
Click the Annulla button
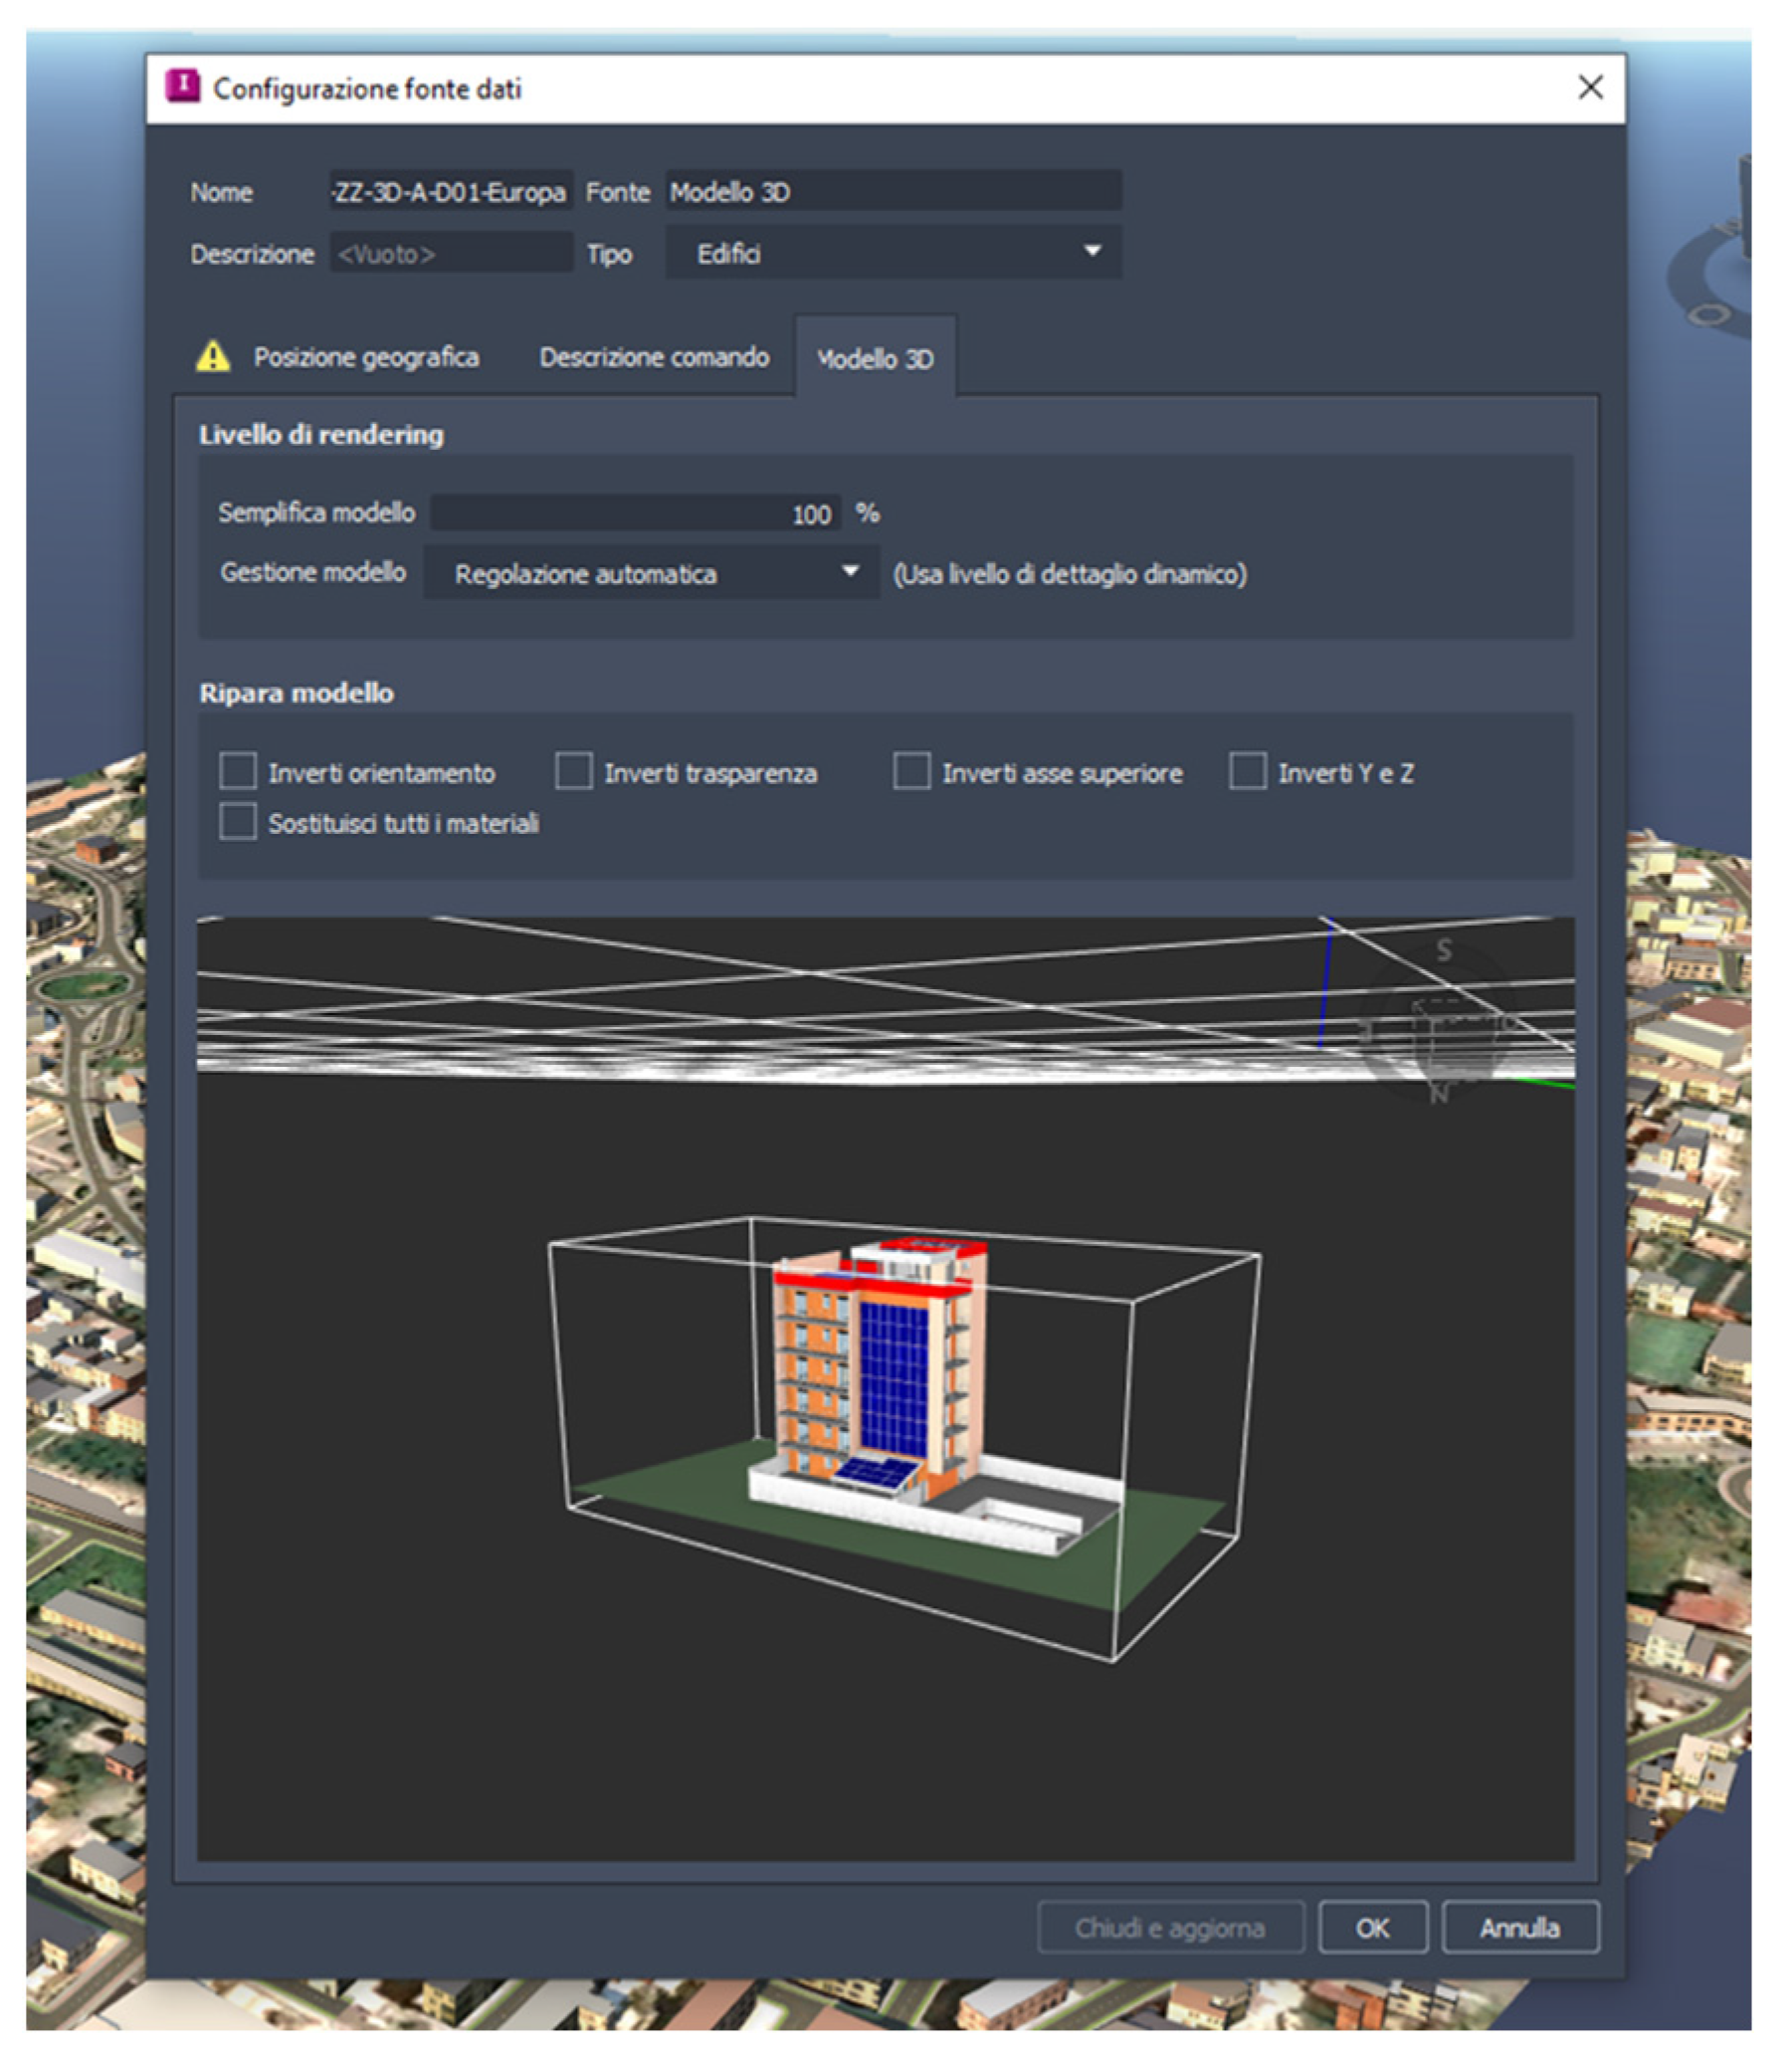pyautogui.click(x=1520, y=1928)
